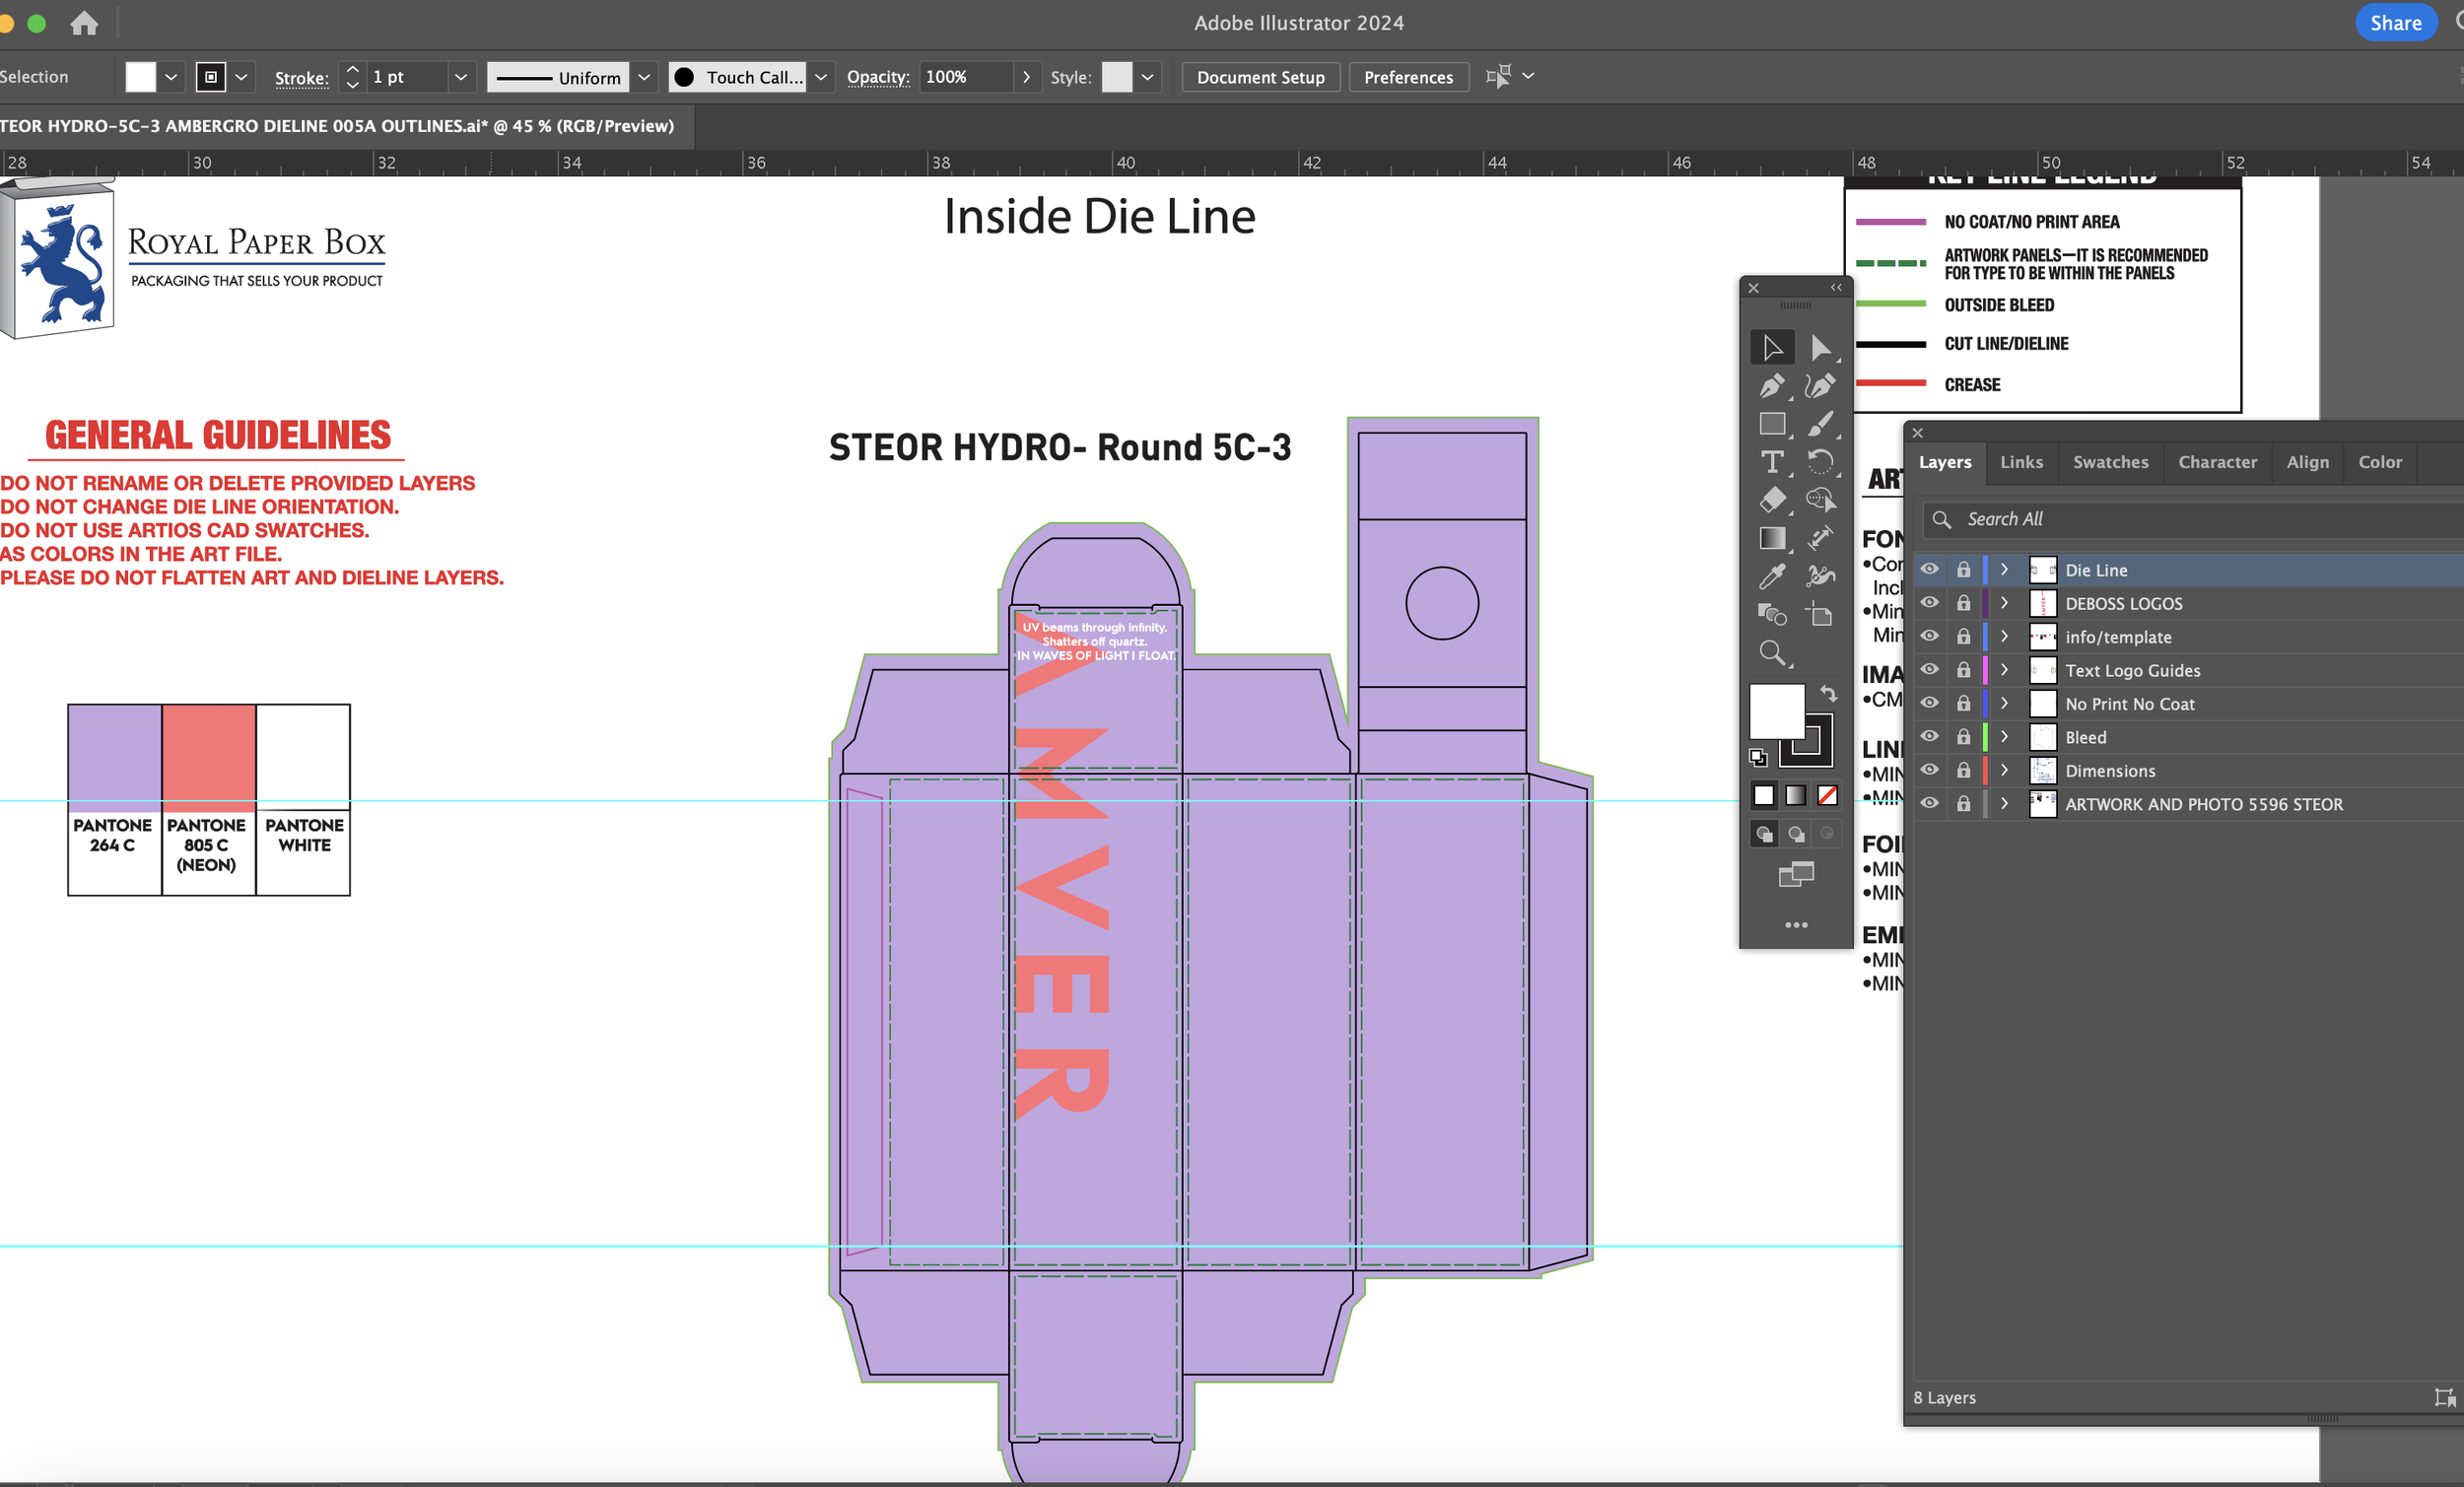
Task: Select the Curvature tool
Action: tap(1820, 385)
